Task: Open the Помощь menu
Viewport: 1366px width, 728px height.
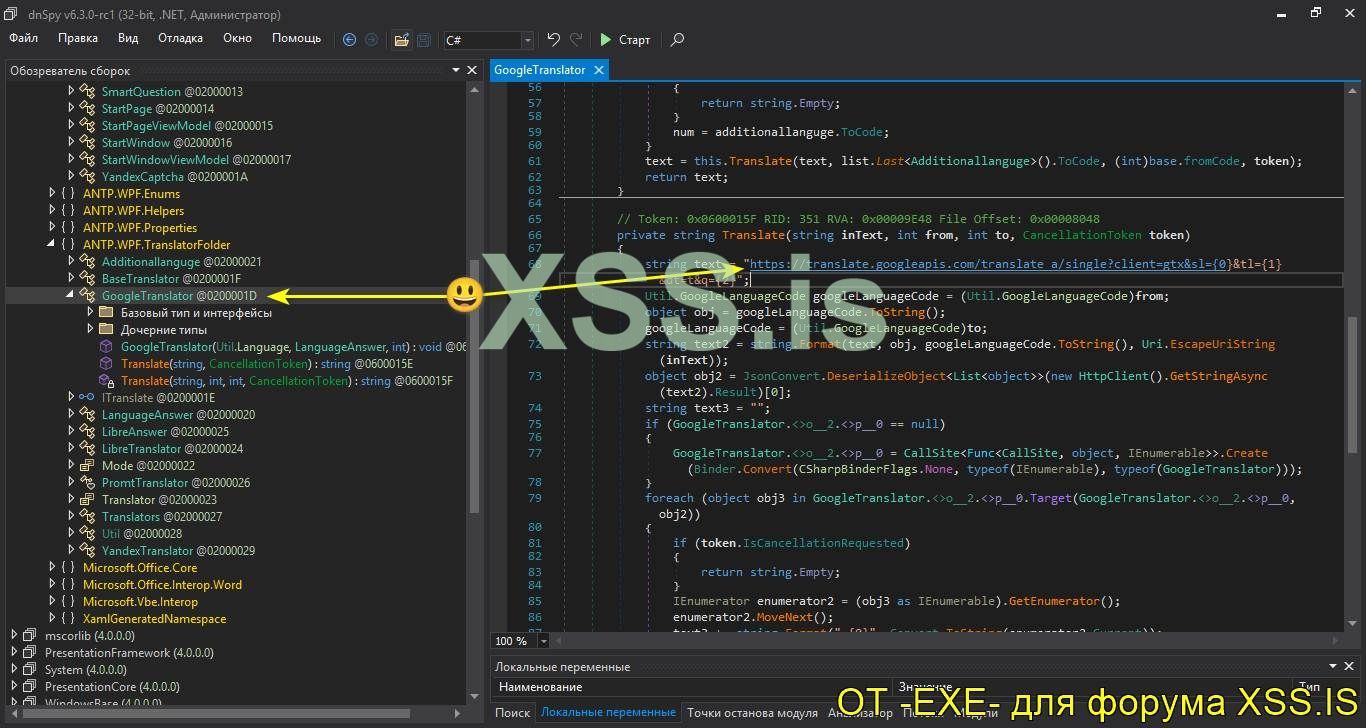Action: tap(297, 38)
